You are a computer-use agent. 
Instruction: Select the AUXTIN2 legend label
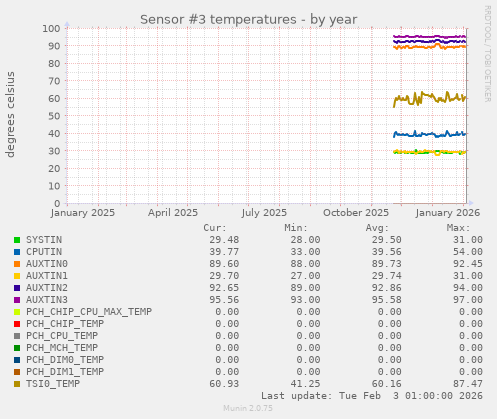coord(47,288)
